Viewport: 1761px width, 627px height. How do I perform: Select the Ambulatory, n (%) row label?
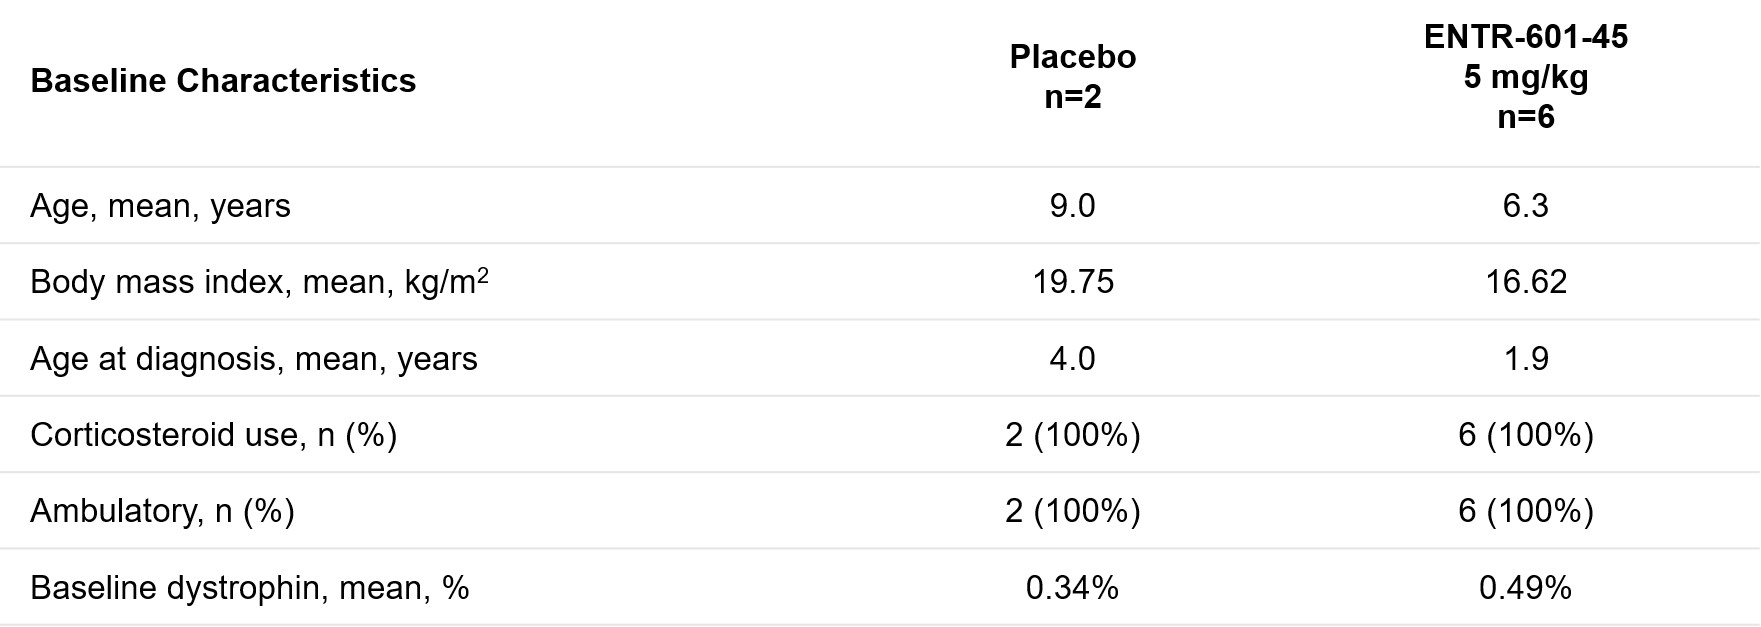(x=162, y=511)
